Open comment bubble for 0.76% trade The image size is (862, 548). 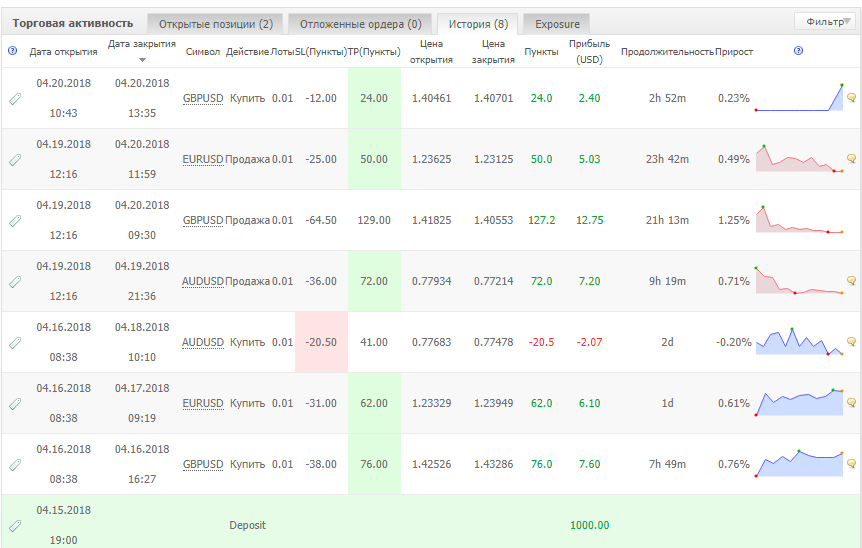[x=852, y=464]
